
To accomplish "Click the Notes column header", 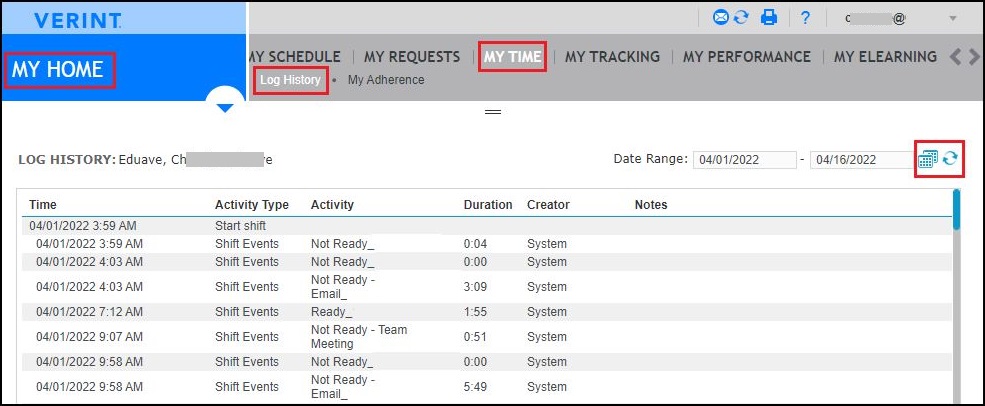I will (651, 205).
